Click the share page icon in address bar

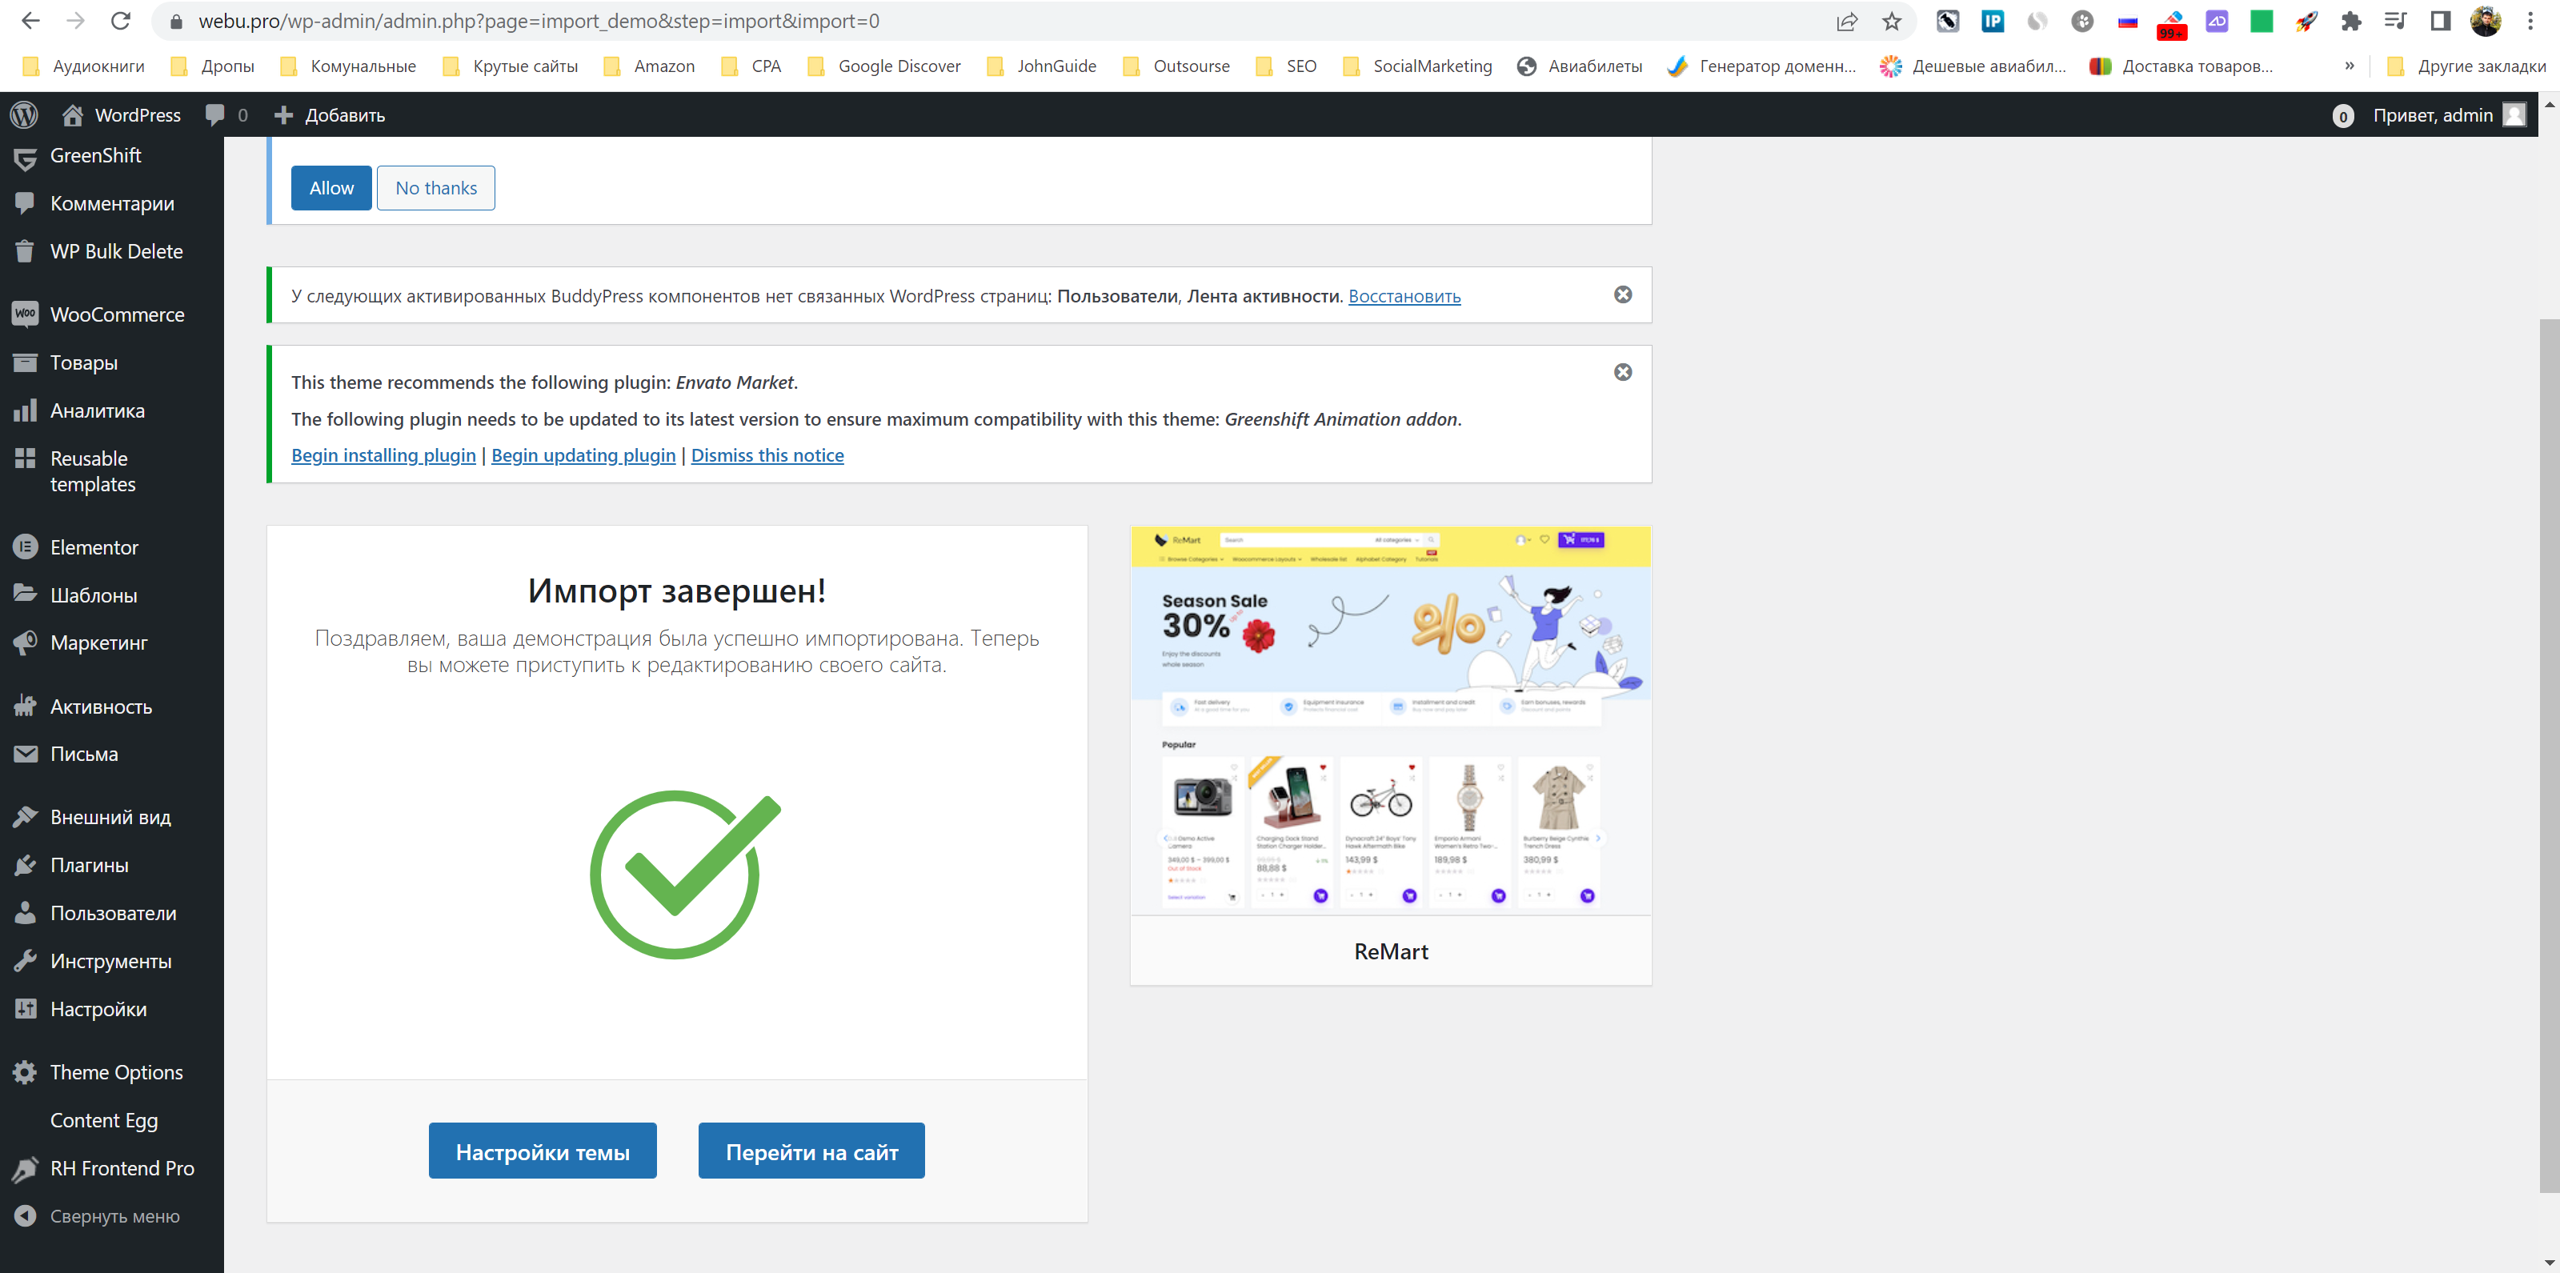point(1846,21)
